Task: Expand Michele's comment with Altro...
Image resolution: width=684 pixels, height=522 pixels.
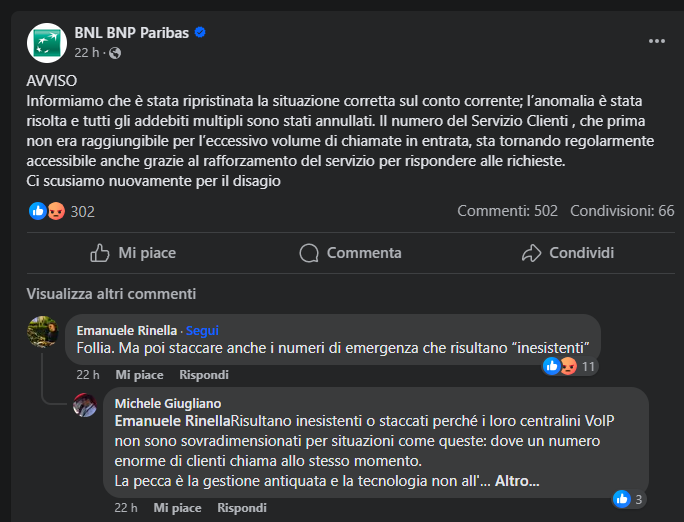Action: [x=517, y=481]
